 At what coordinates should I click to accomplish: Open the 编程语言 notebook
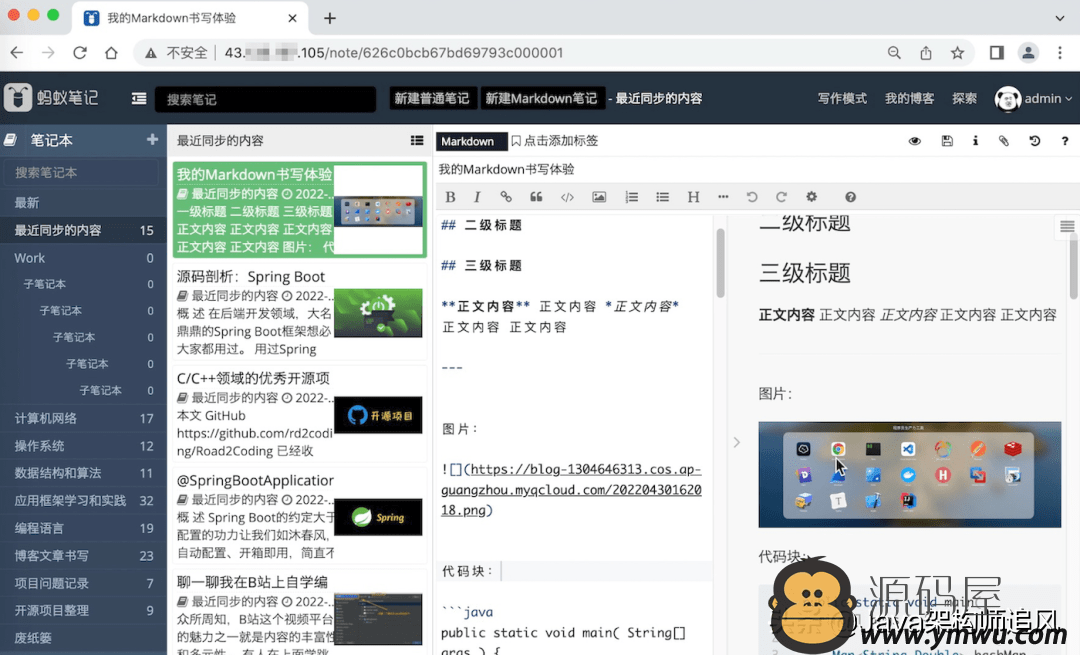[83, 528]
